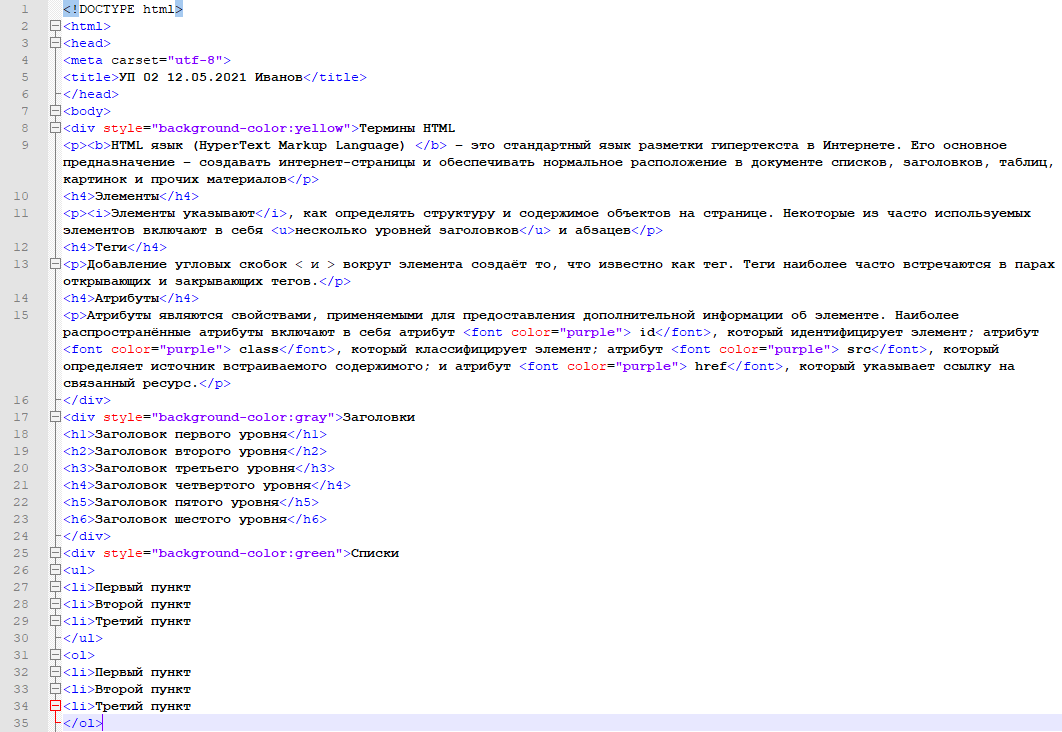Collapse the <ol> fold marker on line 31
1062x732 pixels.
click(x=56, y=655)
